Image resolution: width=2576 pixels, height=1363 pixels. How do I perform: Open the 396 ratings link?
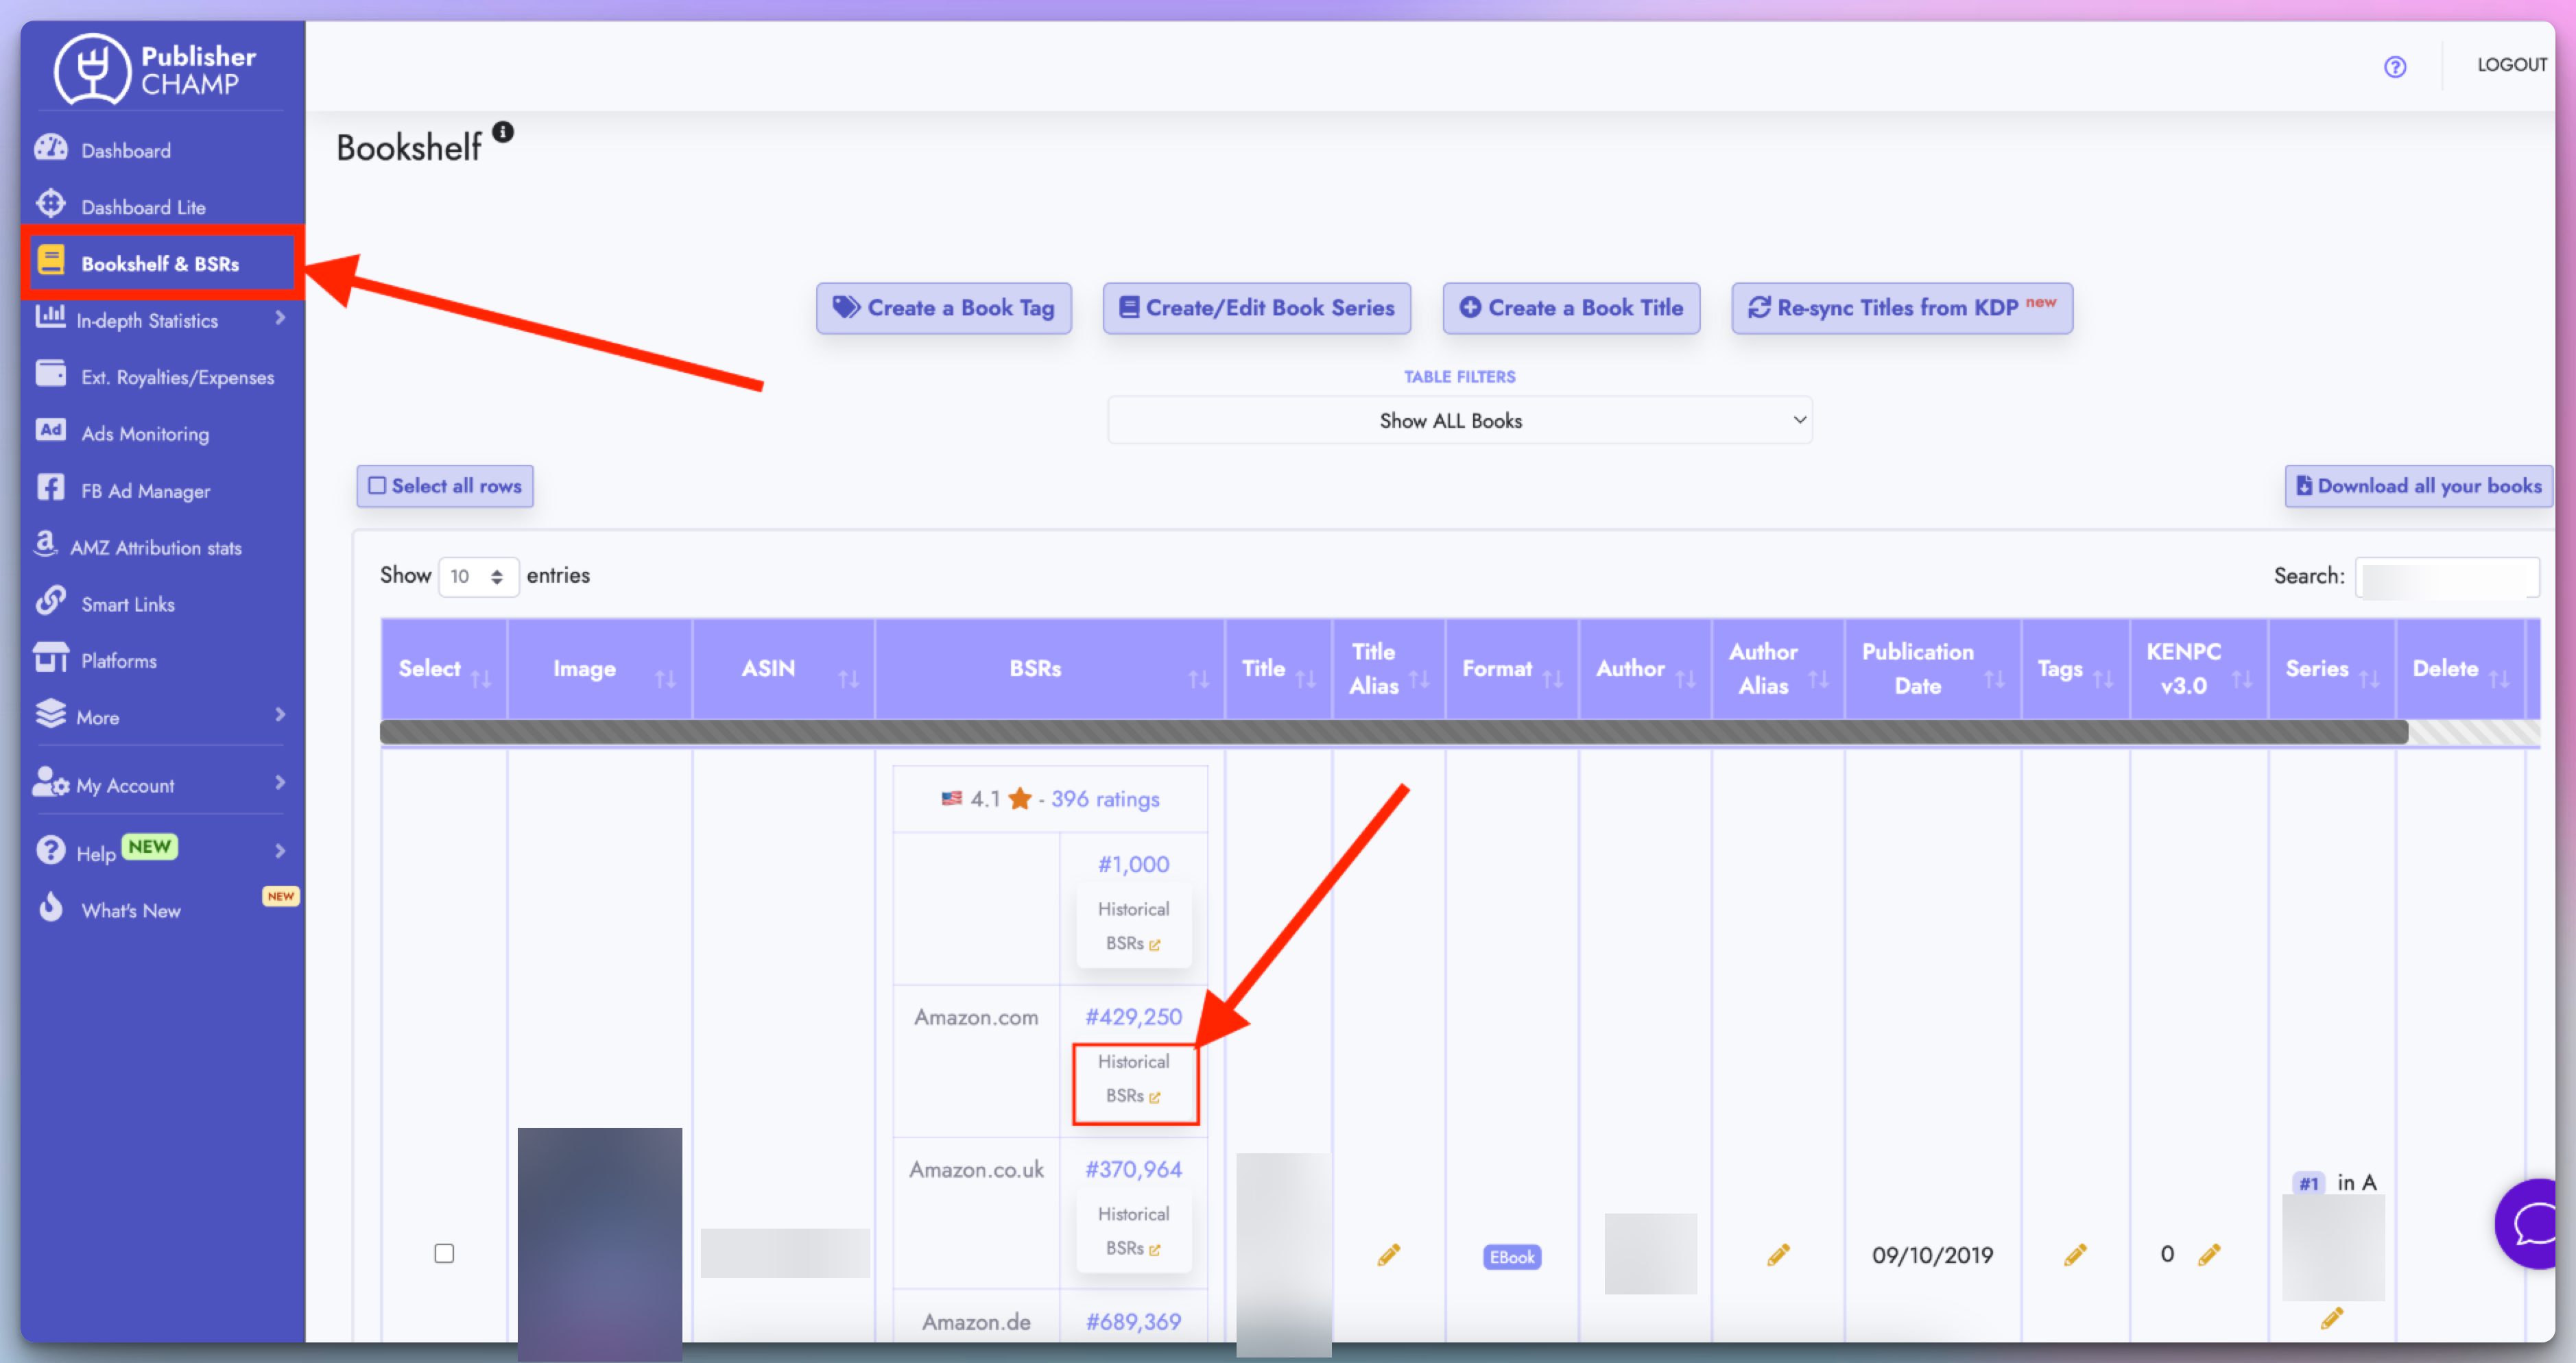click(x=1104, y=799)
